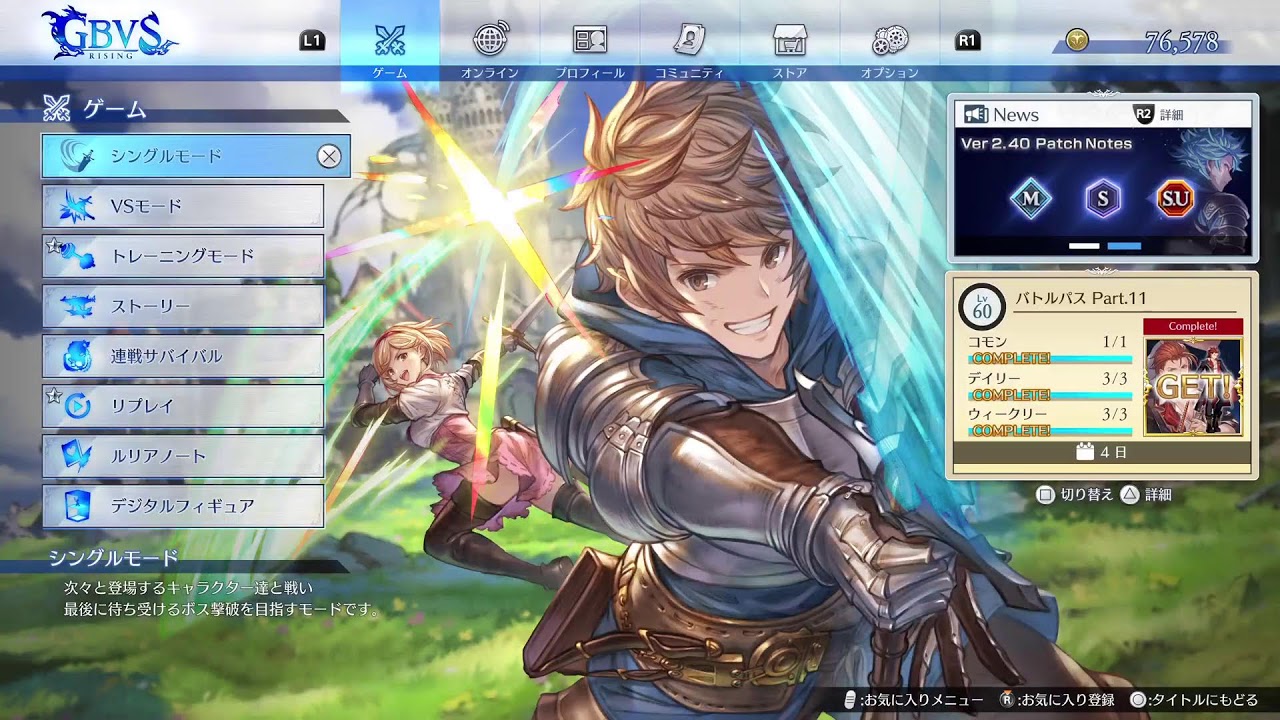Click the L1 shoulder button icon
The width and height of the screenshot is (1280, 720).
click(x=312, y=40)
